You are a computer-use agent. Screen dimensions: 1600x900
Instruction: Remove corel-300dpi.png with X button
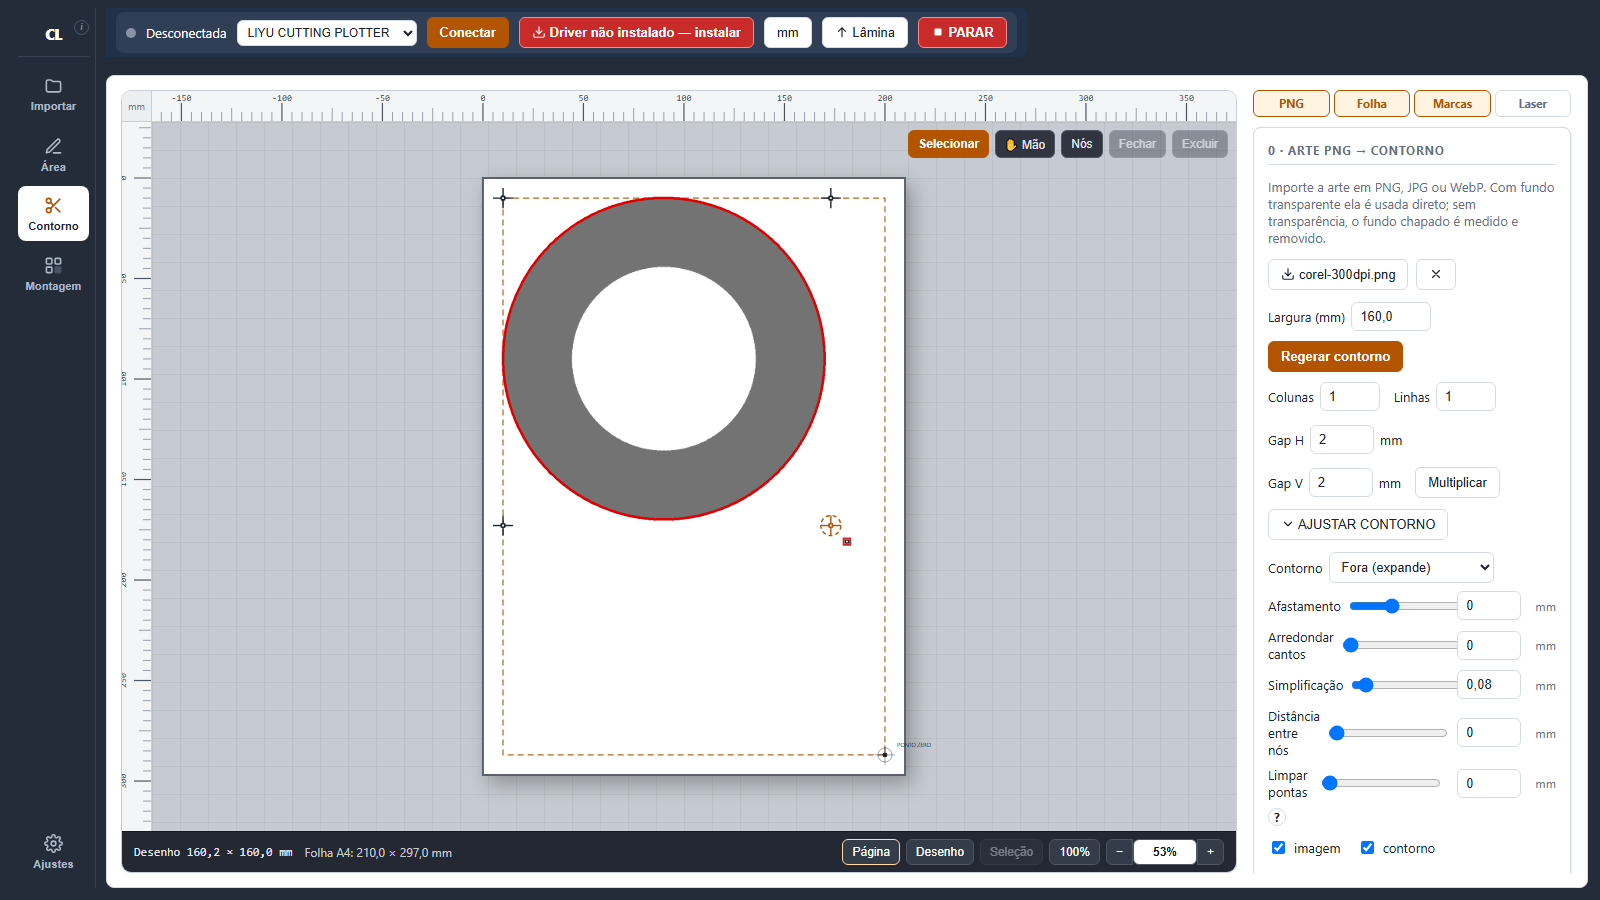[x=1436, y=274]
